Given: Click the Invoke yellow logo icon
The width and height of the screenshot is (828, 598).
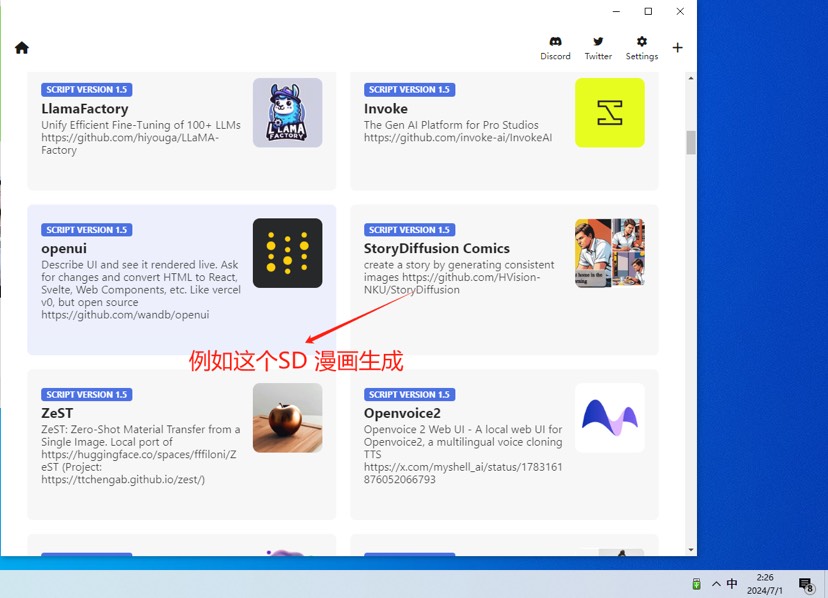Looking at the screenshot, I should tap(609, 113).
